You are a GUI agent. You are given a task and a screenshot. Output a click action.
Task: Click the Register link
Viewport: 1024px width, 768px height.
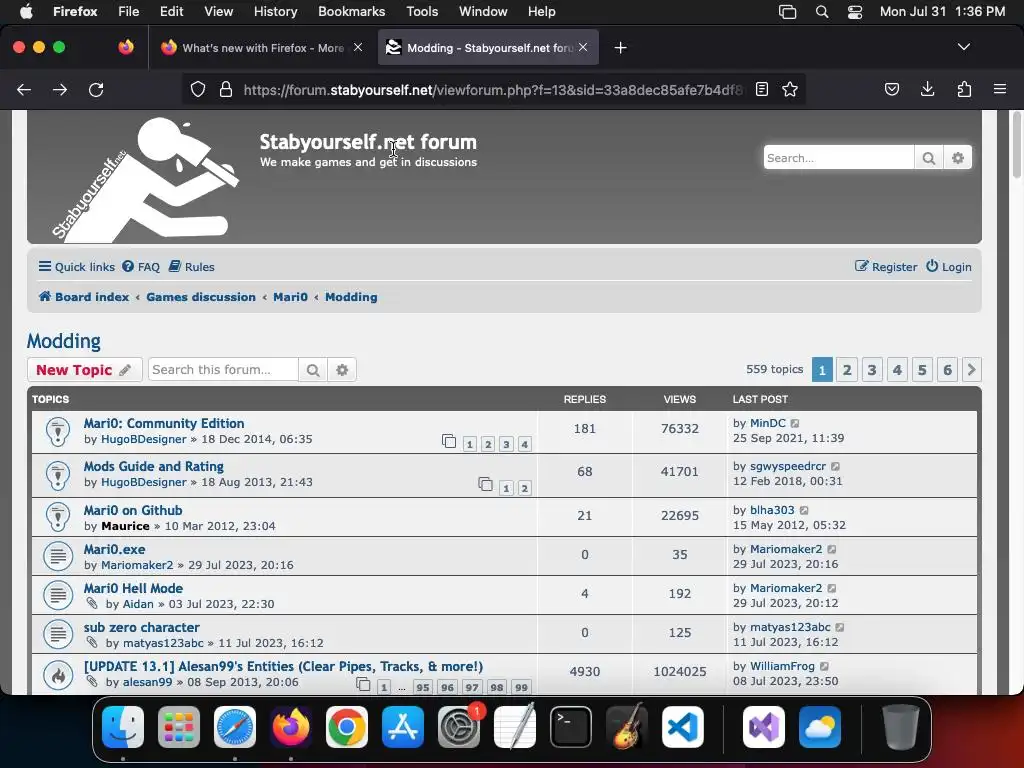coord(886,266)
